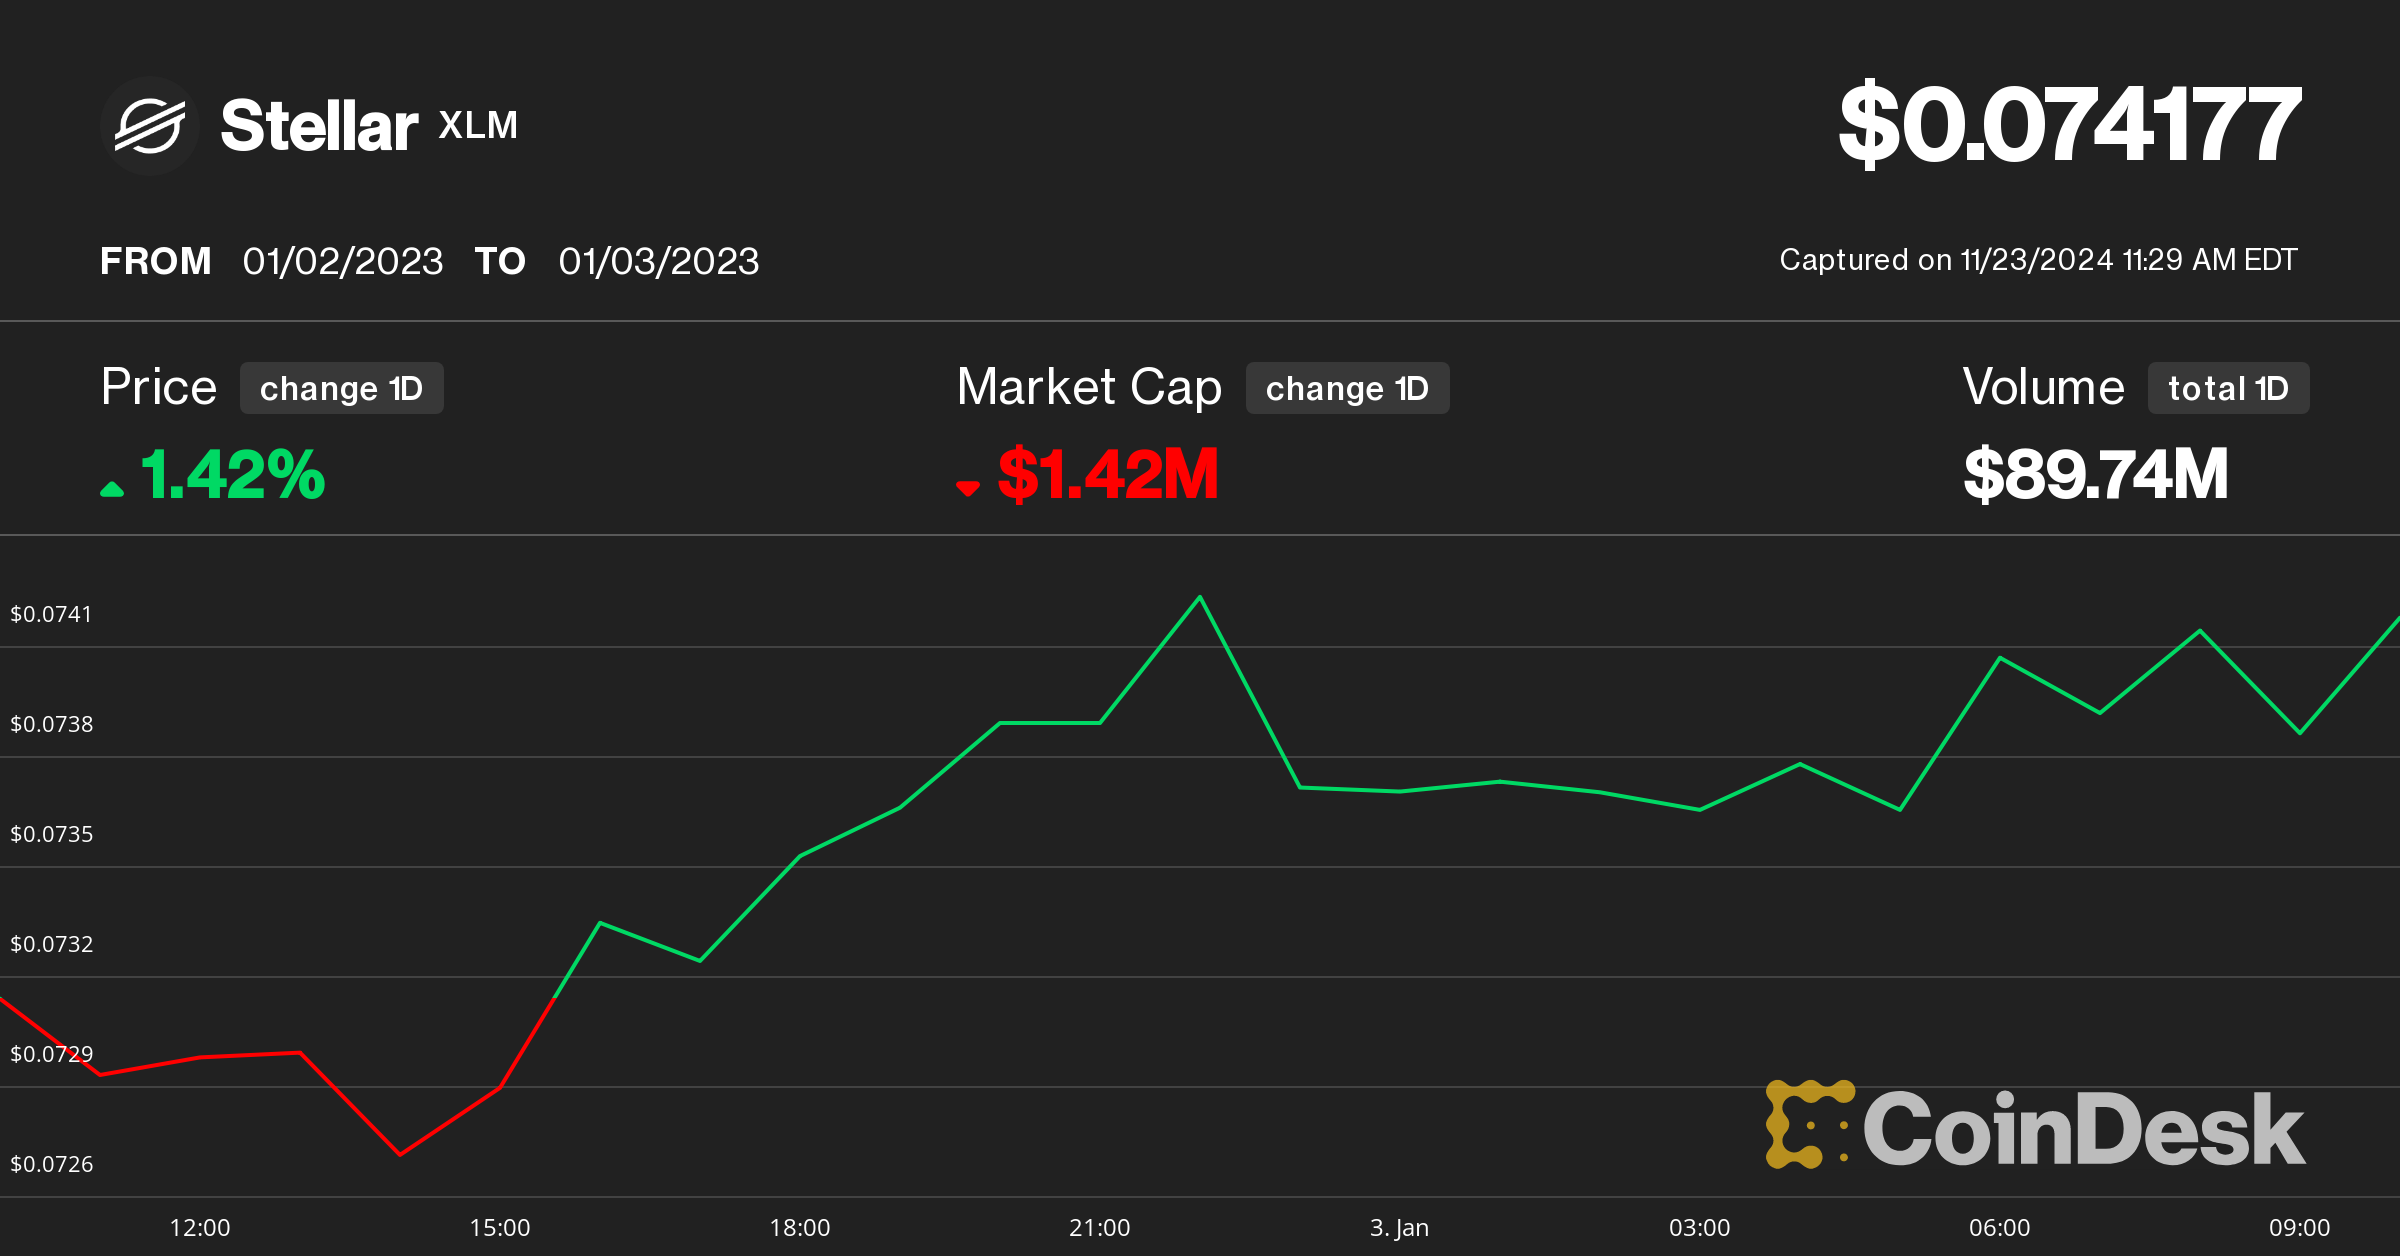Click the $0.0732 y-axis label
2400x1256 pixels.
(x=51, y=944)
